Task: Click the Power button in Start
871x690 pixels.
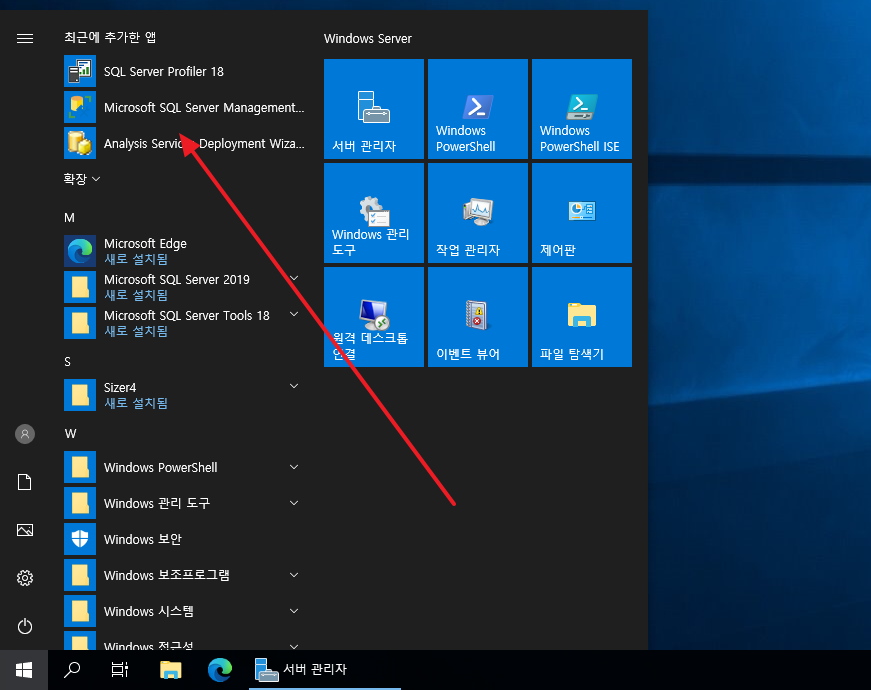Action: click(x=25, y=627)
